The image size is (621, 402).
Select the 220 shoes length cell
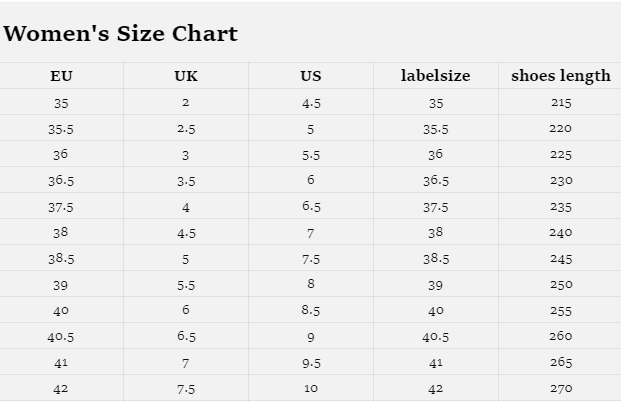point(560,129)
